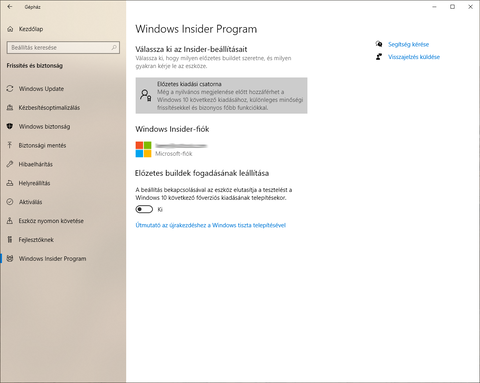Click the blurred Microsoft-fiók account entry
Screen dimensions: 480x383
[171, 149]
